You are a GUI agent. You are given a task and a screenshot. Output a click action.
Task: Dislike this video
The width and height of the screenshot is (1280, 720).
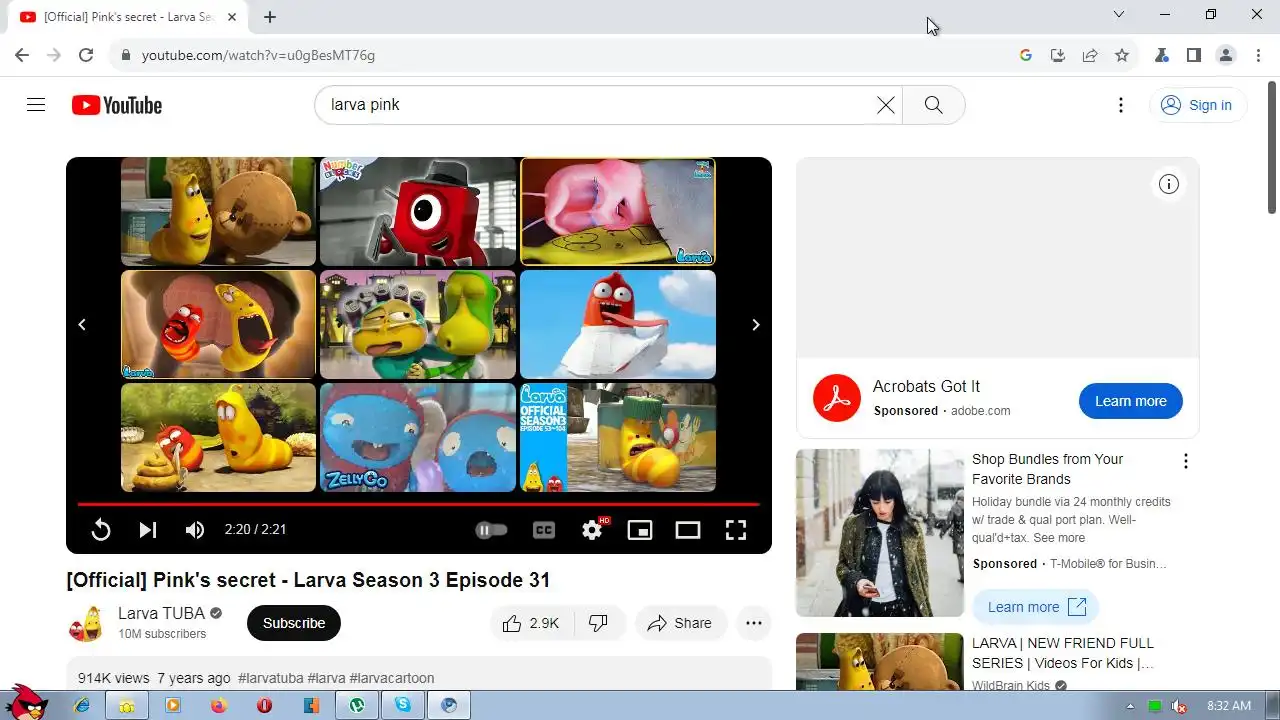[x=599, y=623]
